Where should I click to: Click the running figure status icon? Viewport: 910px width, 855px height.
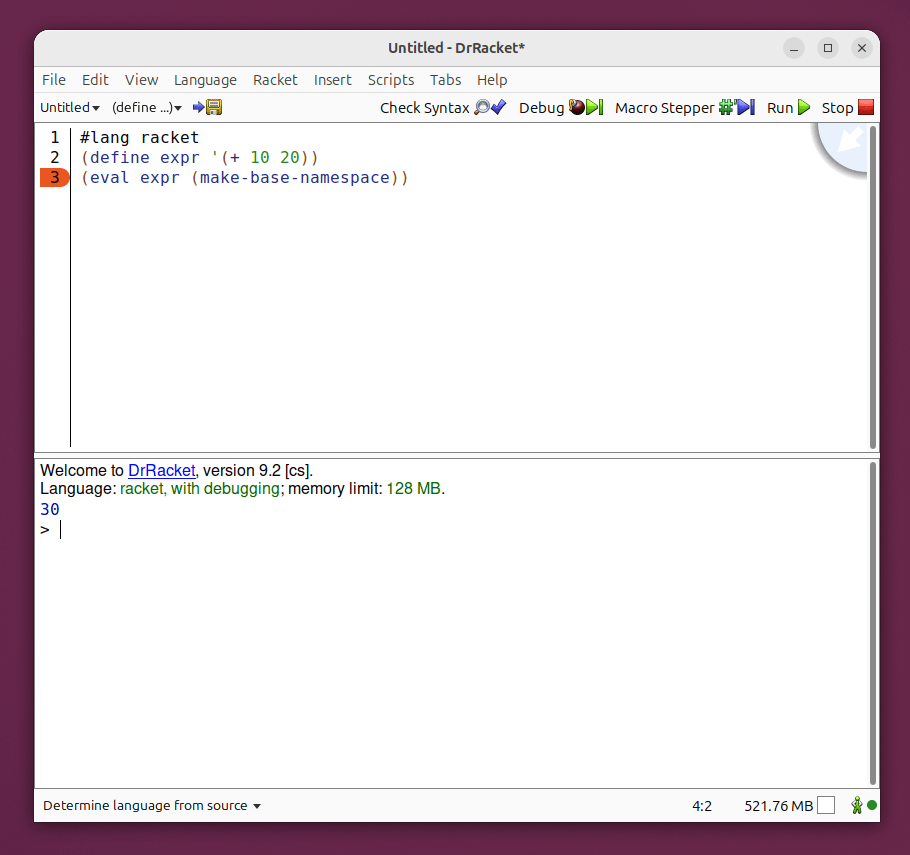click(x=857, y=805)
